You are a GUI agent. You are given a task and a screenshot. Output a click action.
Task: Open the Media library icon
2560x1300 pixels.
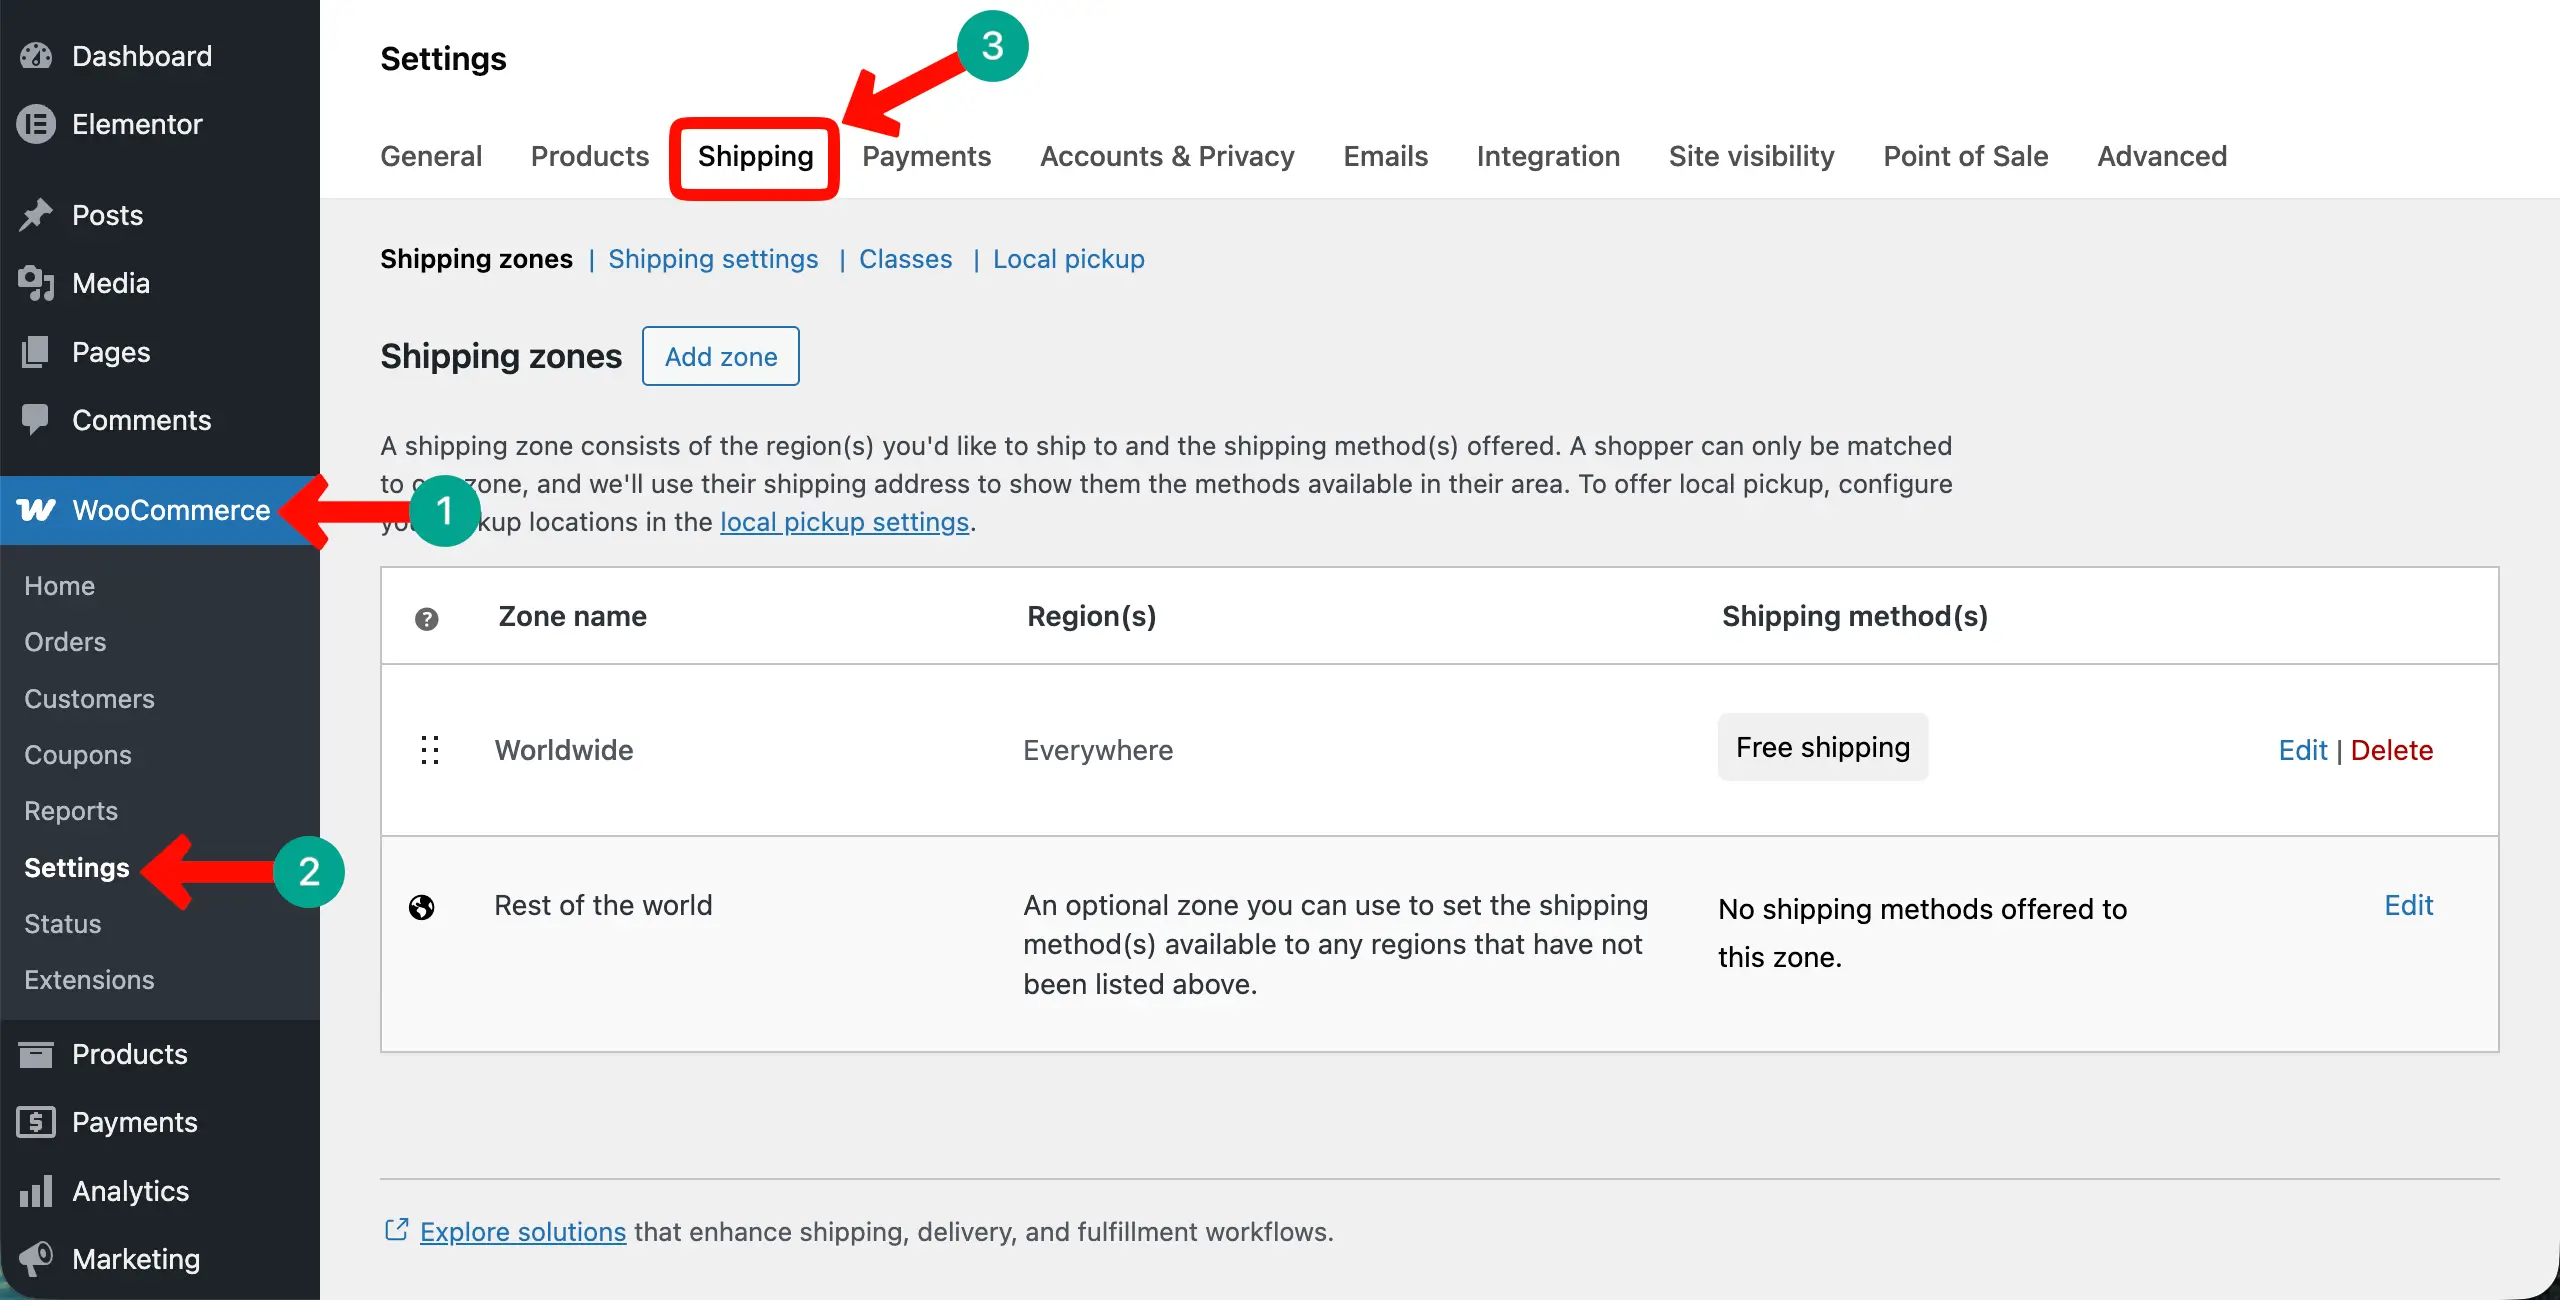coord(36,283)
